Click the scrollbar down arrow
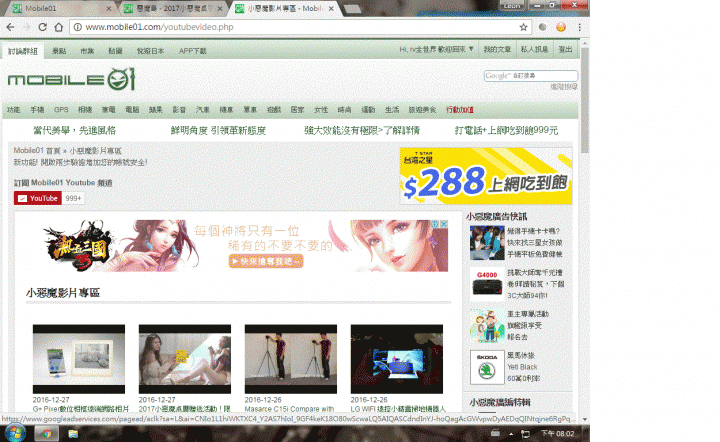This screenshot has height=442, width=720. click(585, 419)
